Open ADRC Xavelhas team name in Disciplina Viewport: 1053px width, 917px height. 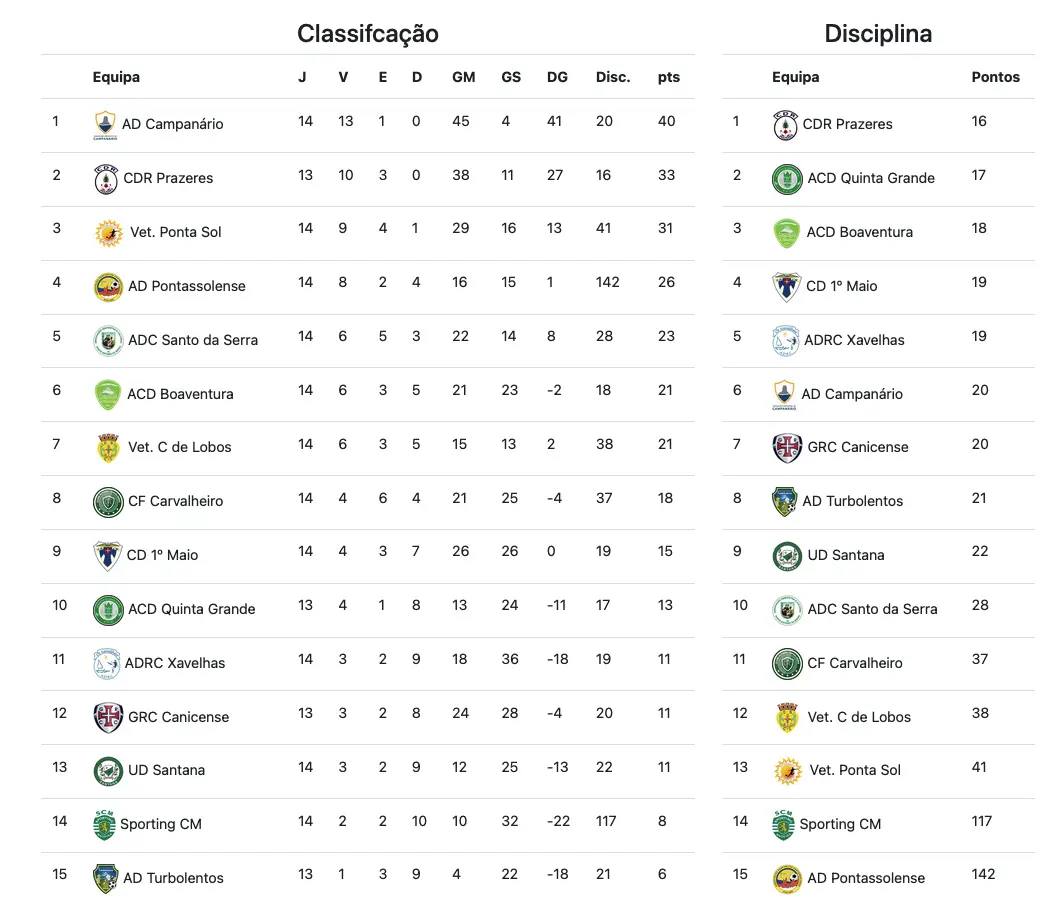[x=854, y=340]
